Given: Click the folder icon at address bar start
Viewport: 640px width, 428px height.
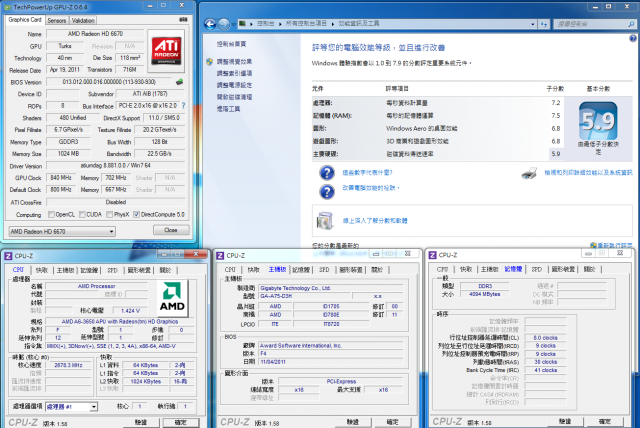Looking at the screenshot, I should (x=242, y=24).
